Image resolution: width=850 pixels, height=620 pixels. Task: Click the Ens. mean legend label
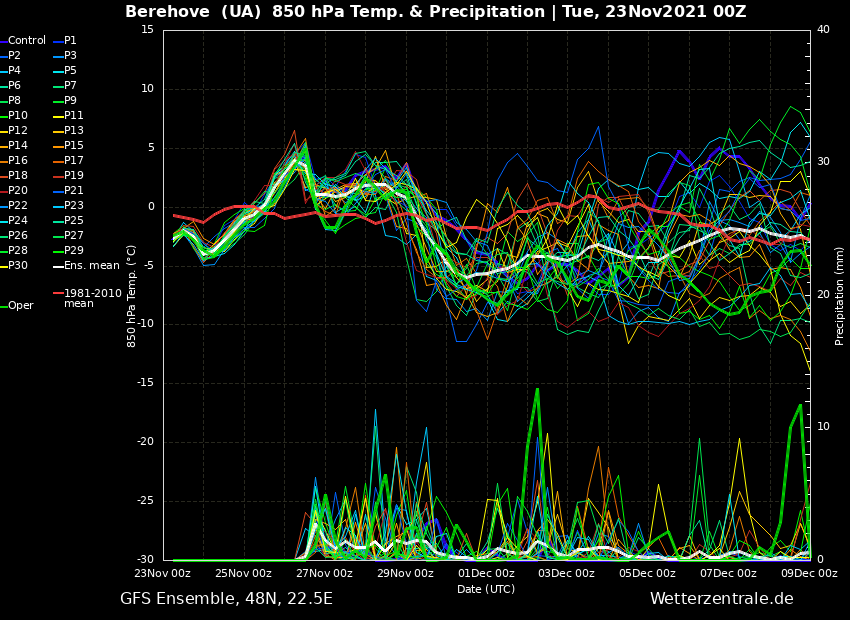pos(91,266)
